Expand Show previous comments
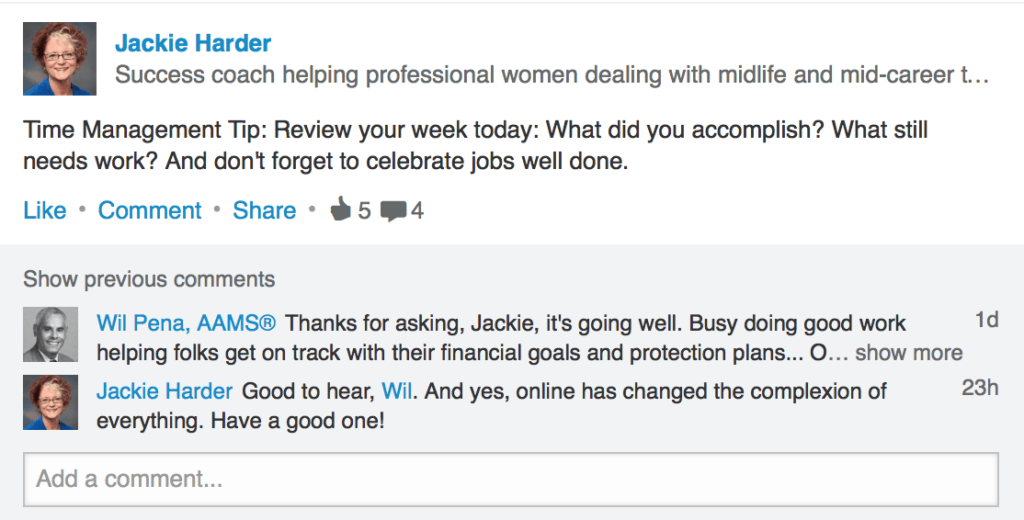 pos(149,279)
